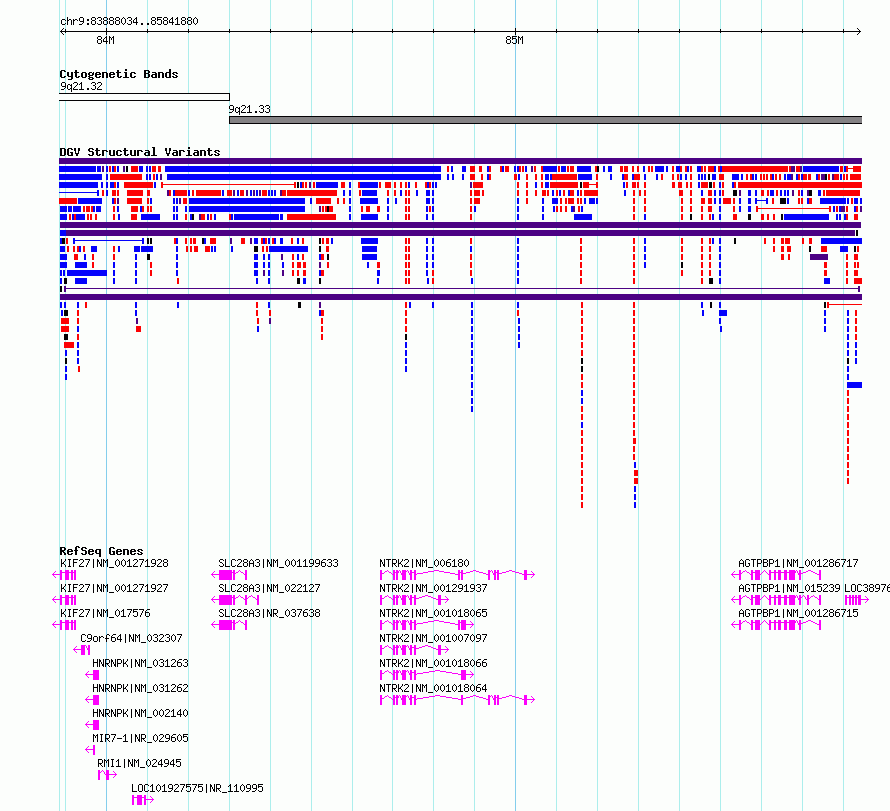Click the SLC28A3 NM_001199633 gene glyph

point(229,575)
